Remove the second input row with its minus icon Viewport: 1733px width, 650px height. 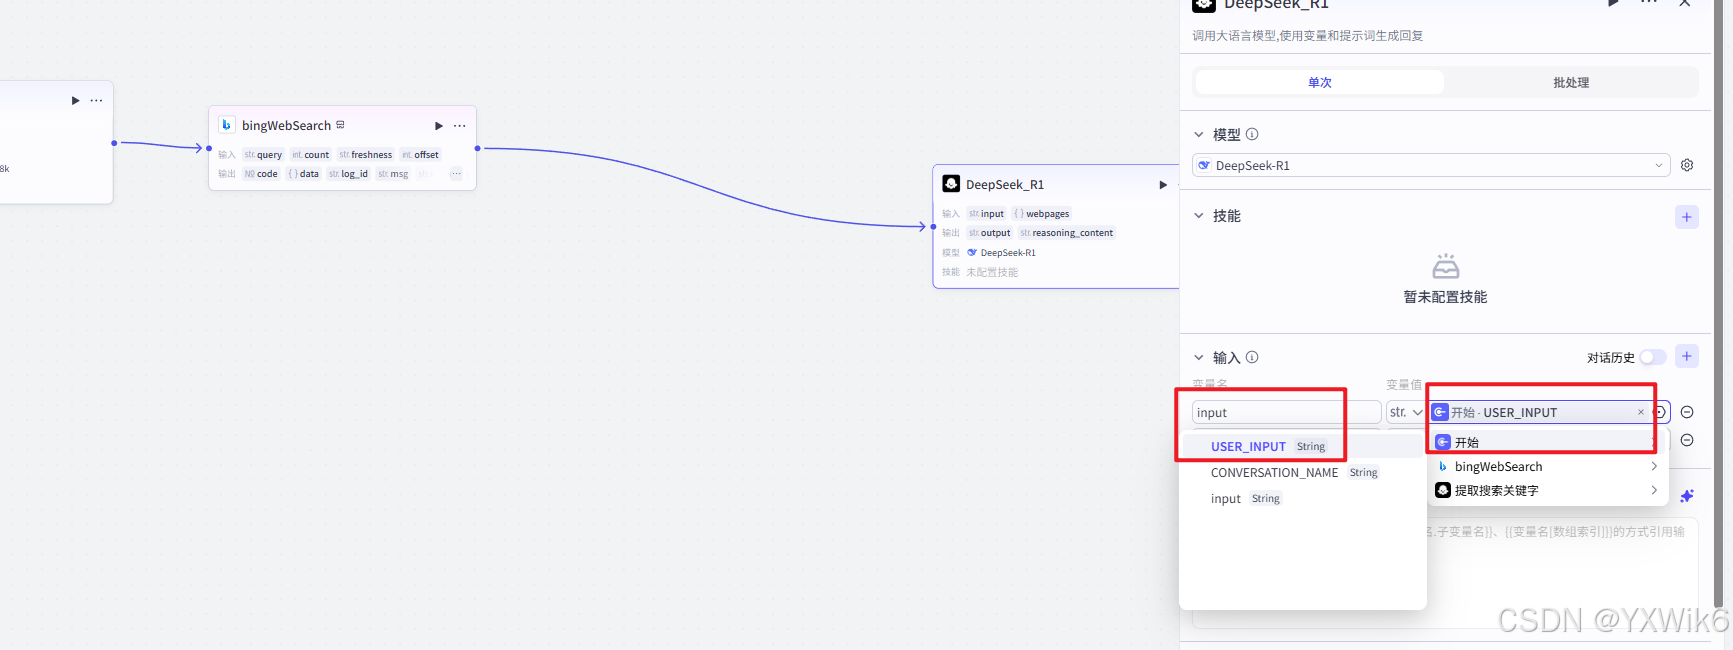tap(1687, 440)
